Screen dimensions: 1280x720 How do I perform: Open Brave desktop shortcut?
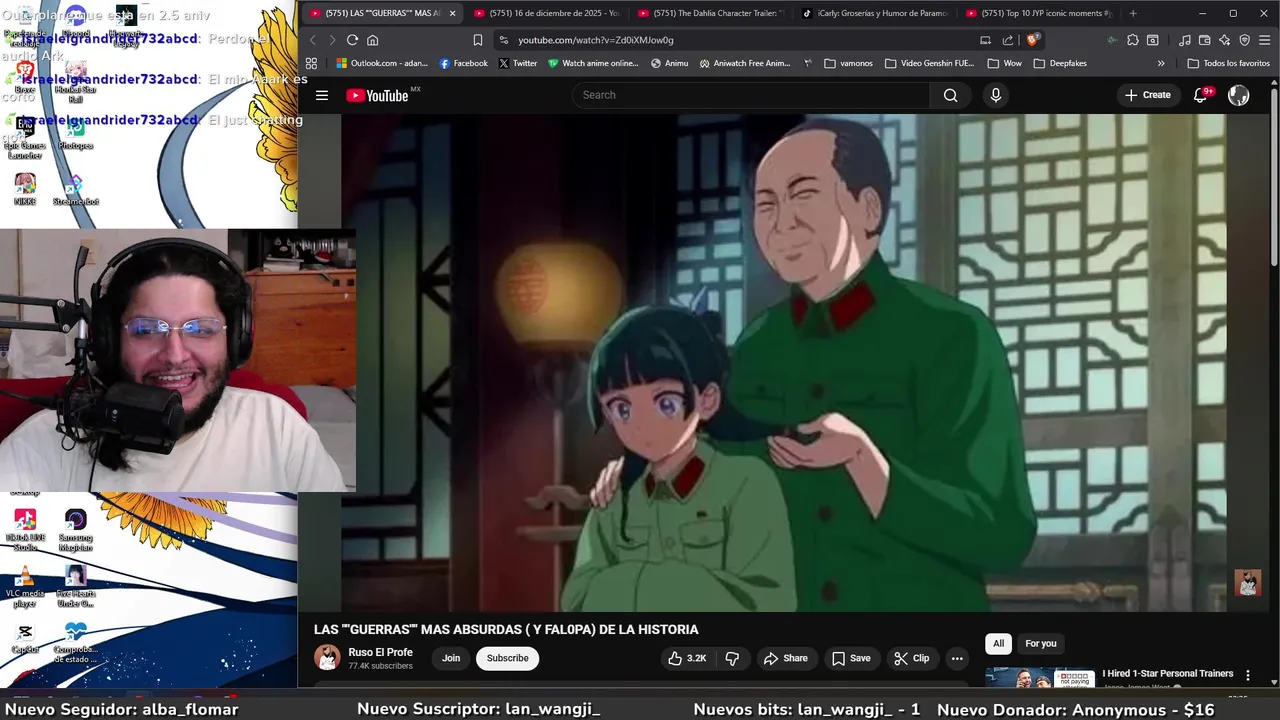25,78
